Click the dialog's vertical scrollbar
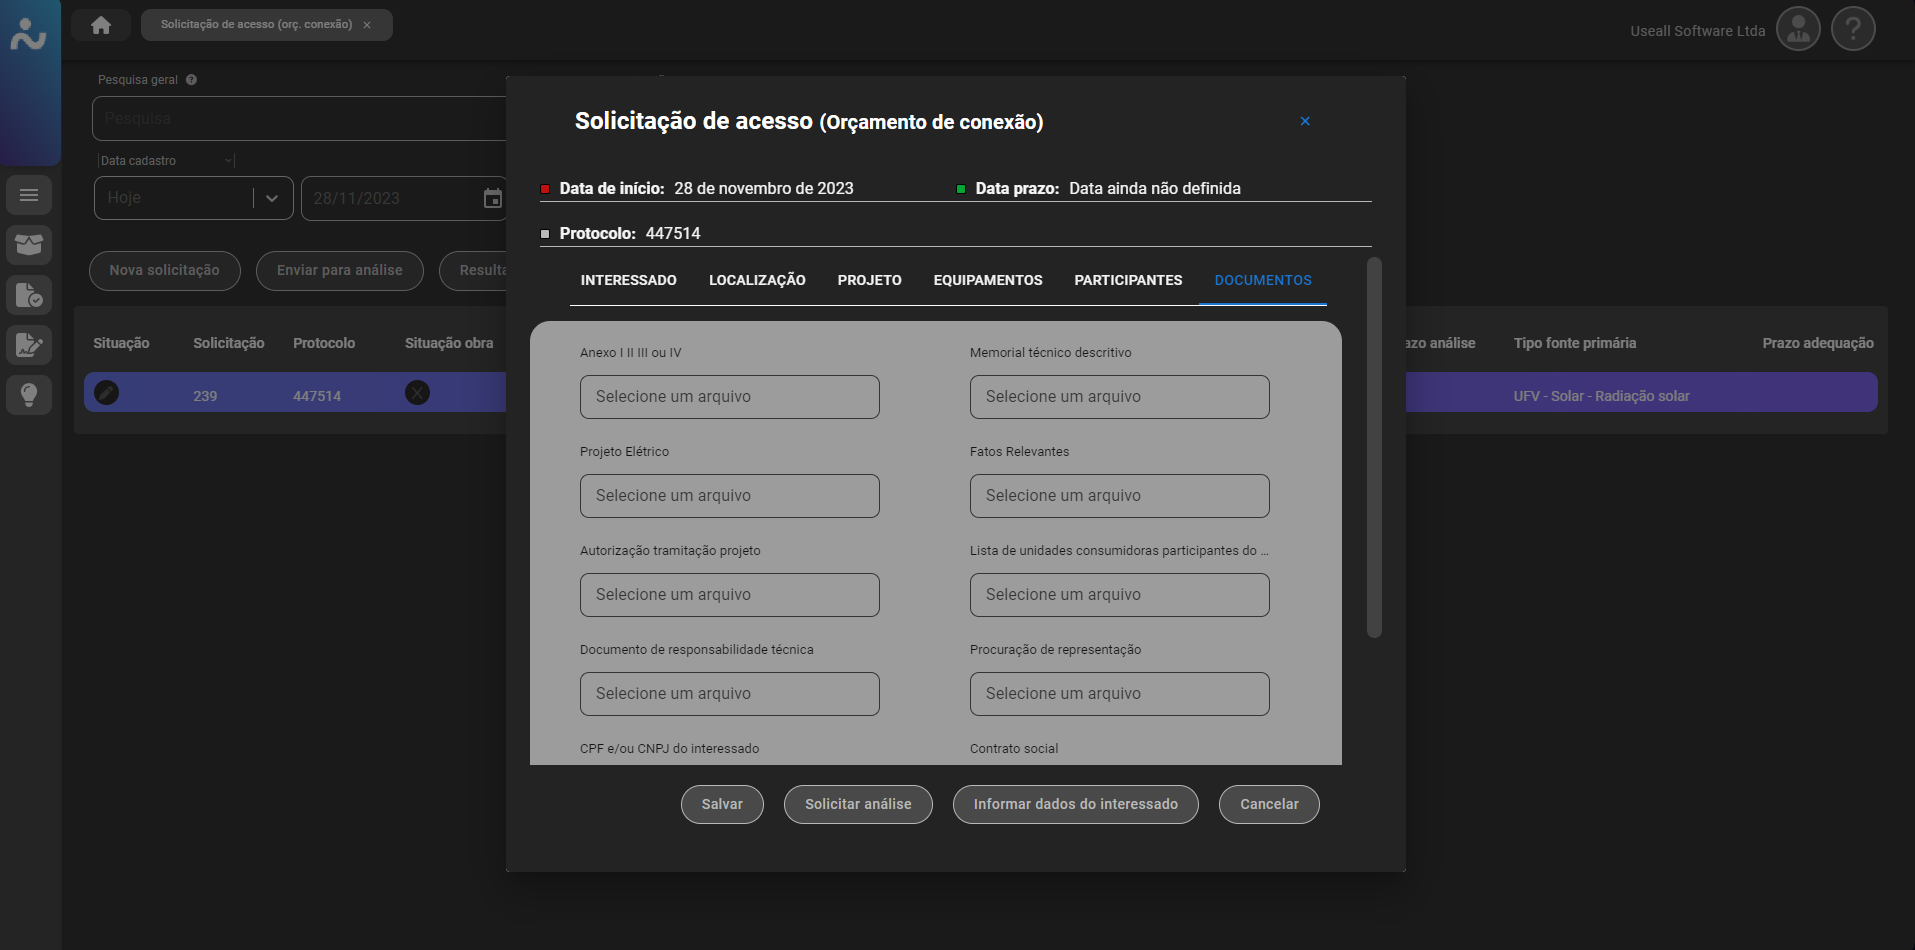Screen dimensions: 1915x950 (1373, 447)
